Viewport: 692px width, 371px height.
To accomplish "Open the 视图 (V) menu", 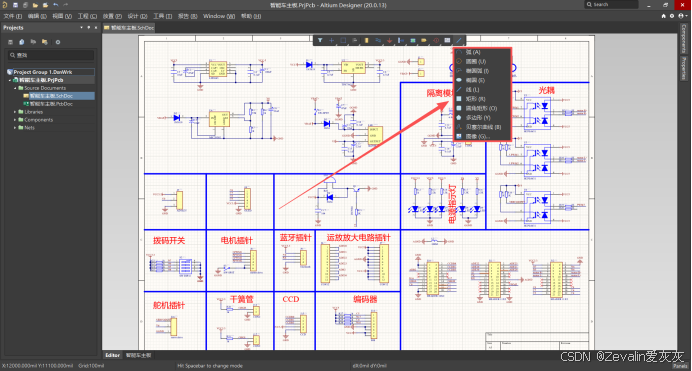I will click(62, 16).
